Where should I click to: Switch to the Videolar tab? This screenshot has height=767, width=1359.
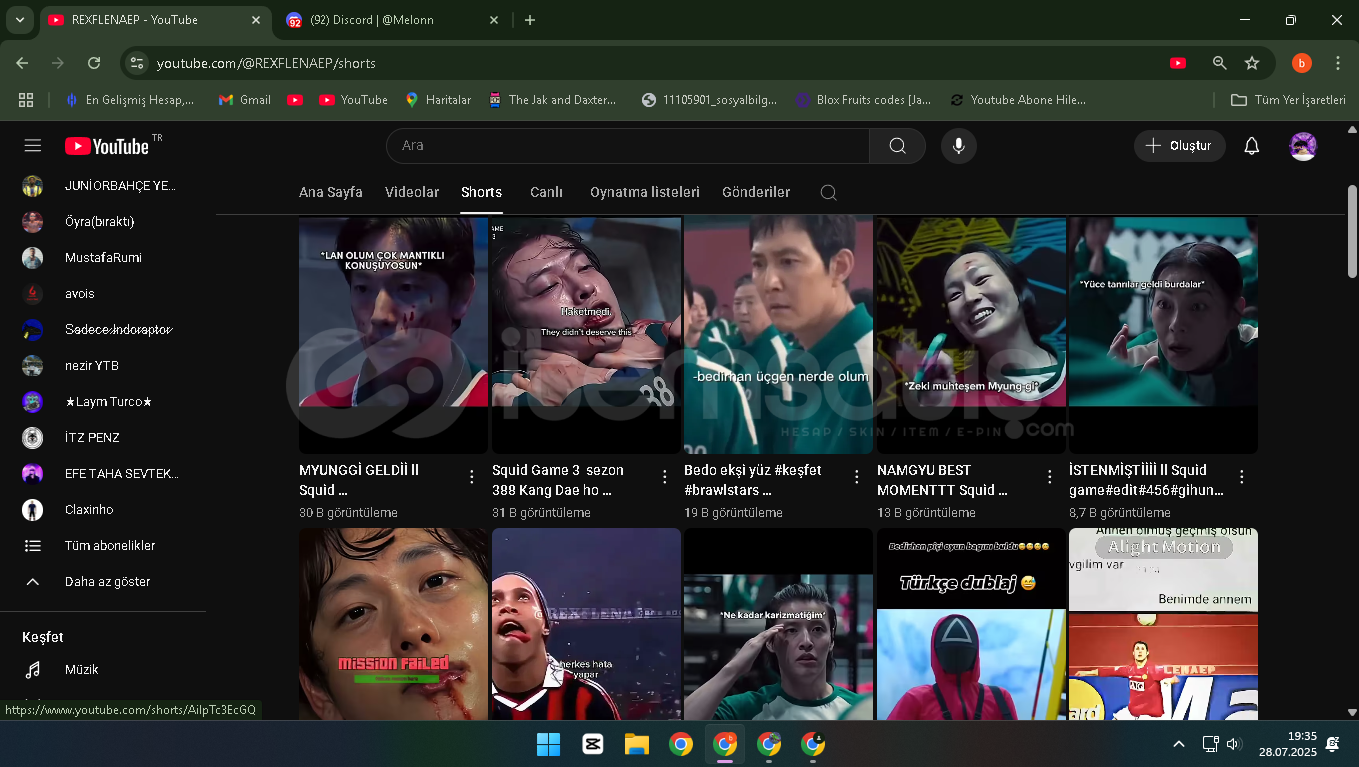412,192
